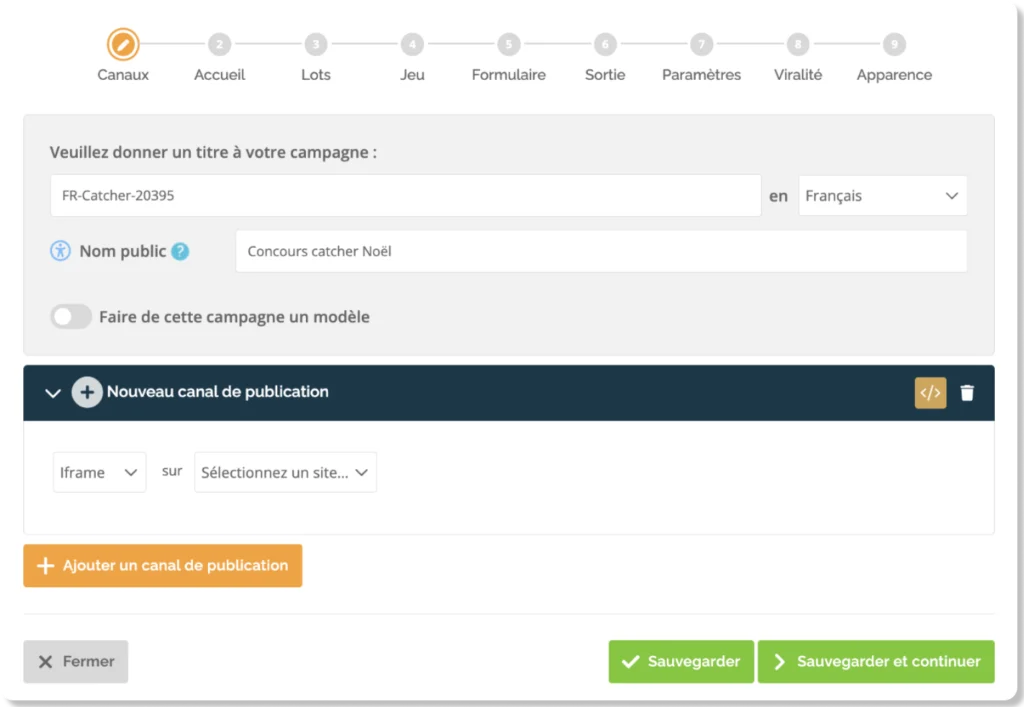Screen dimensions: 1024x707
Task: Click 'Ajouter un canal de publication' button
Action: 163,566
